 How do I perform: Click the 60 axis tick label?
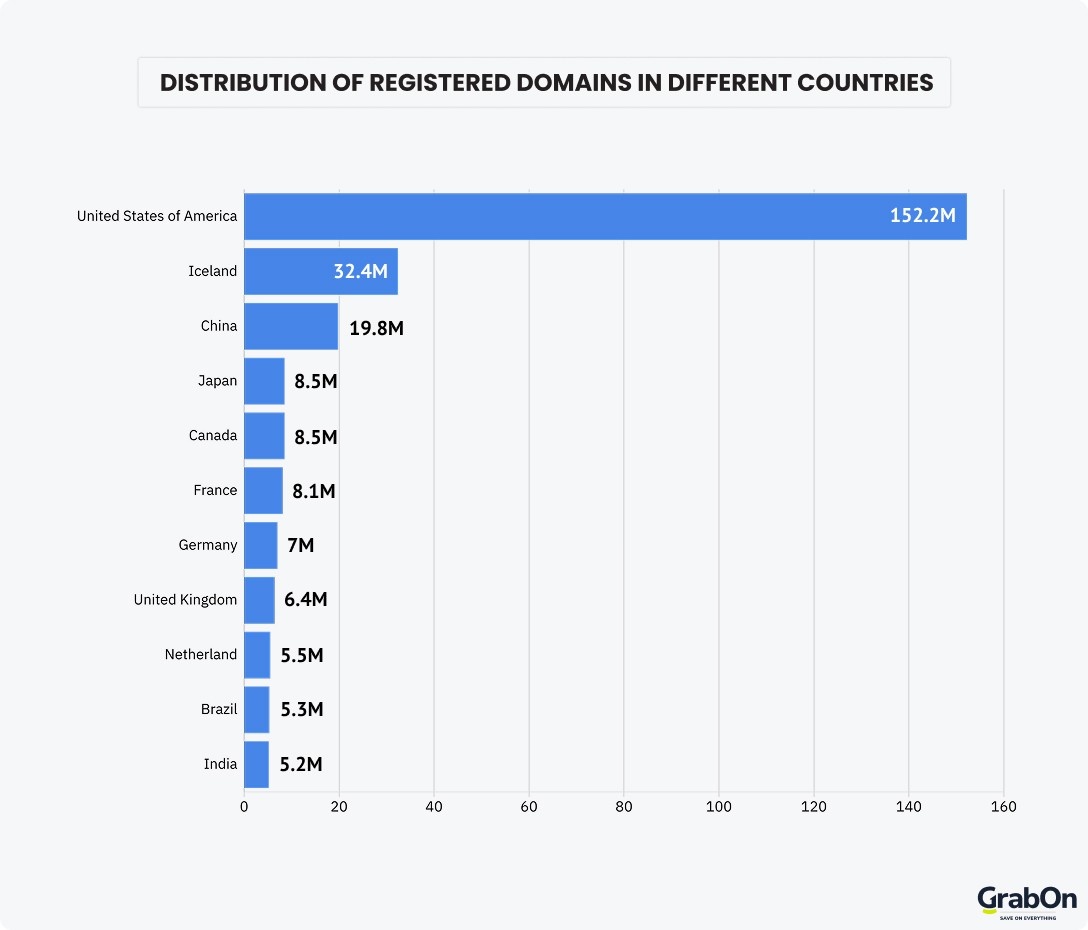[x=529, y=806]
